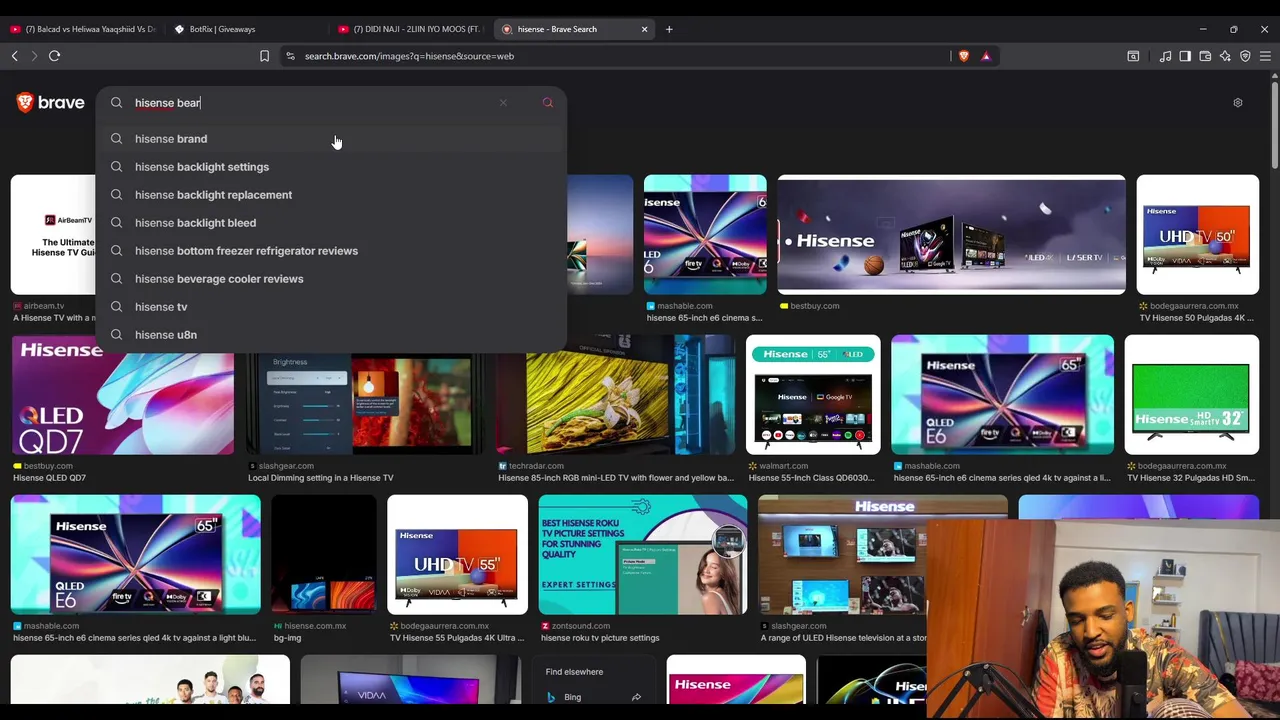Choose suggestion hisense beverage cooler reviews
1280x720 pixels.
point(331,279)
